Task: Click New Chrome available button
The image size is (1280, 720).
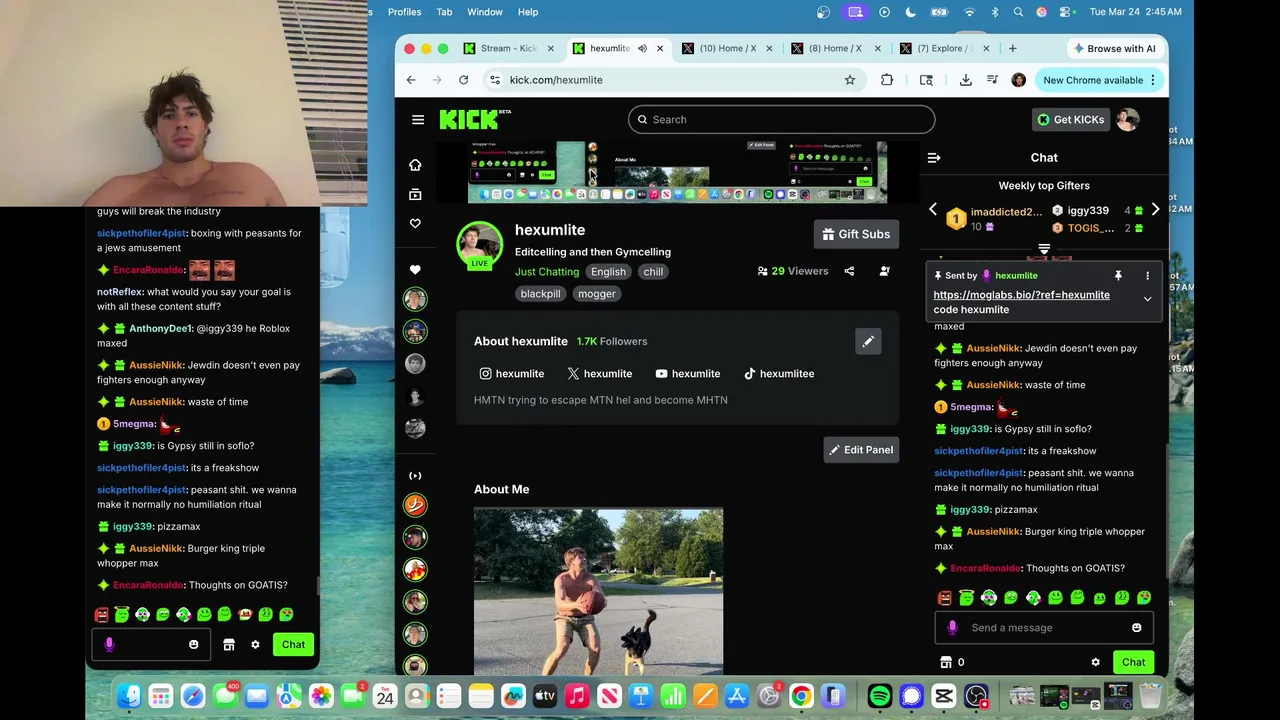Action: click(1099, 80)
